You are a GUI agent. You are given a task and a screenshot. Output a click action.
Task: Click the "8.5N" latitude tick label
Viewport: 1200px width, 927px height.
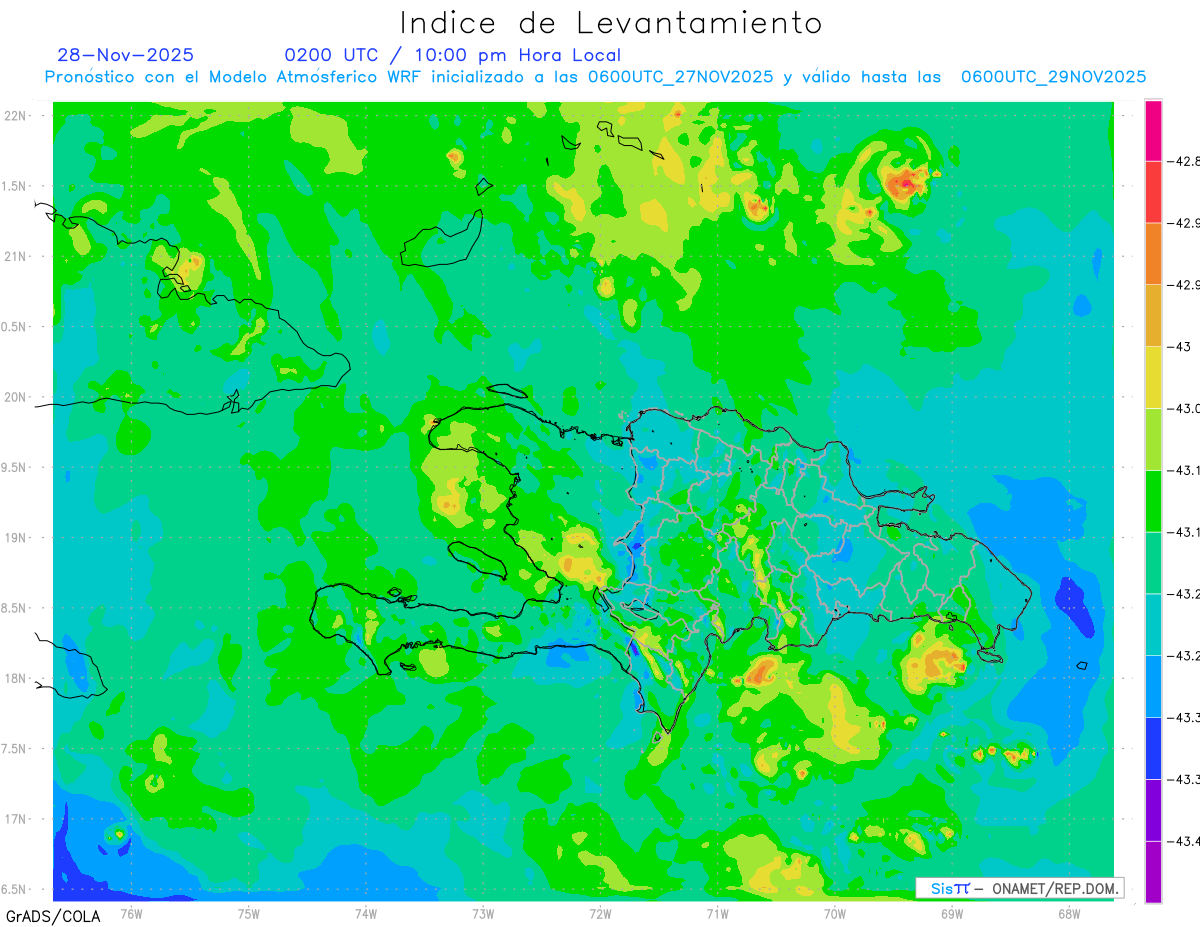pos(14,608)
